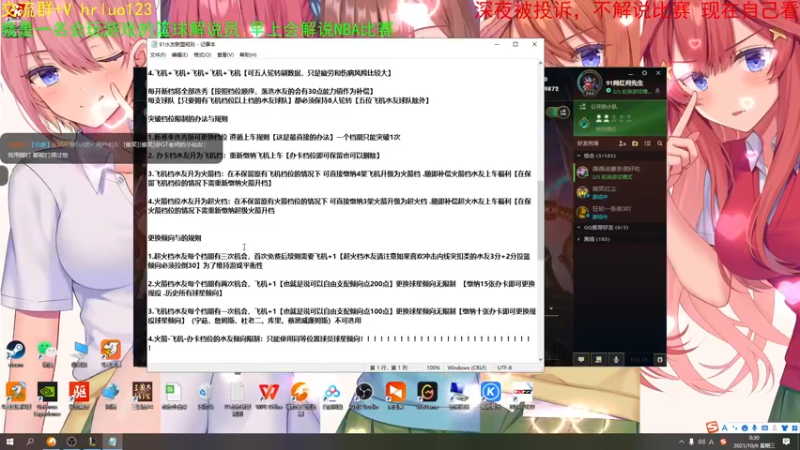800x450 pixels.
Task: Open the 文件(F) menu in Notepad
Action: 158,55
